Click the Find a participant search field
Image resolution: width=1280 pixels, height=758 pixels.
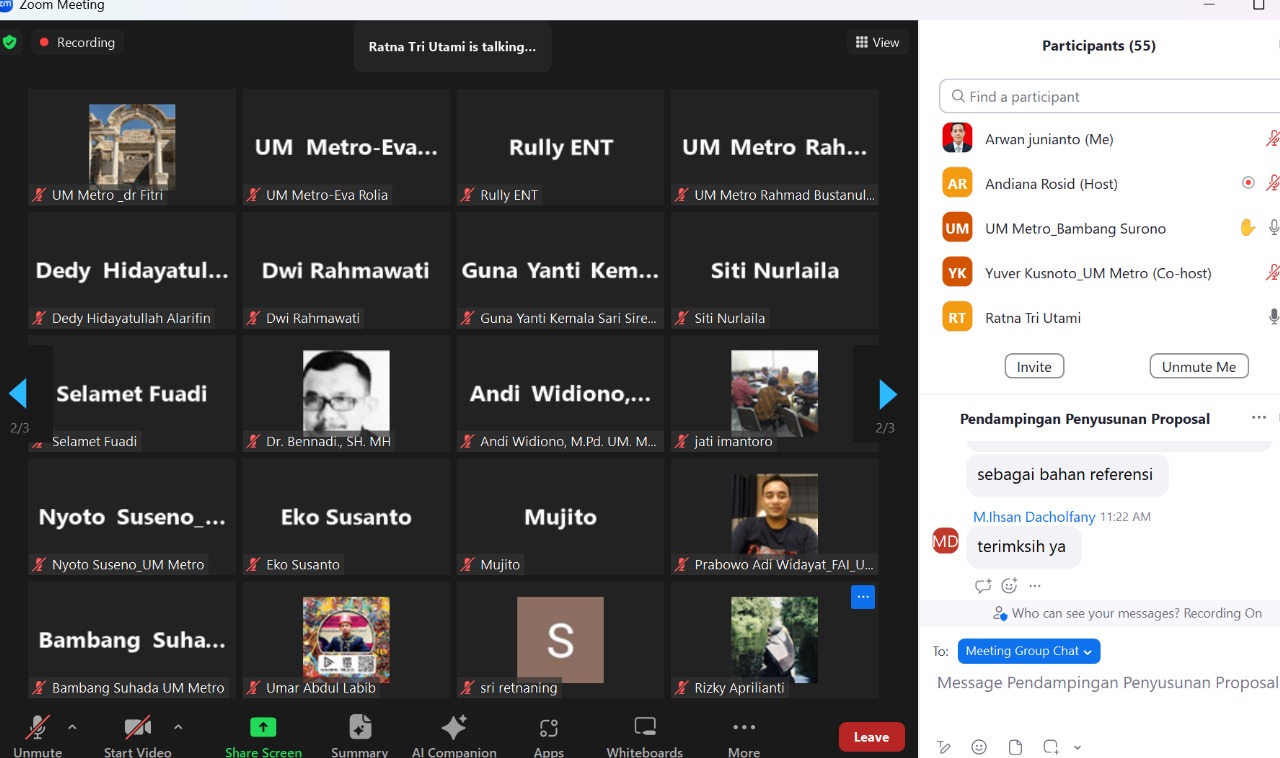[1110, 97]
